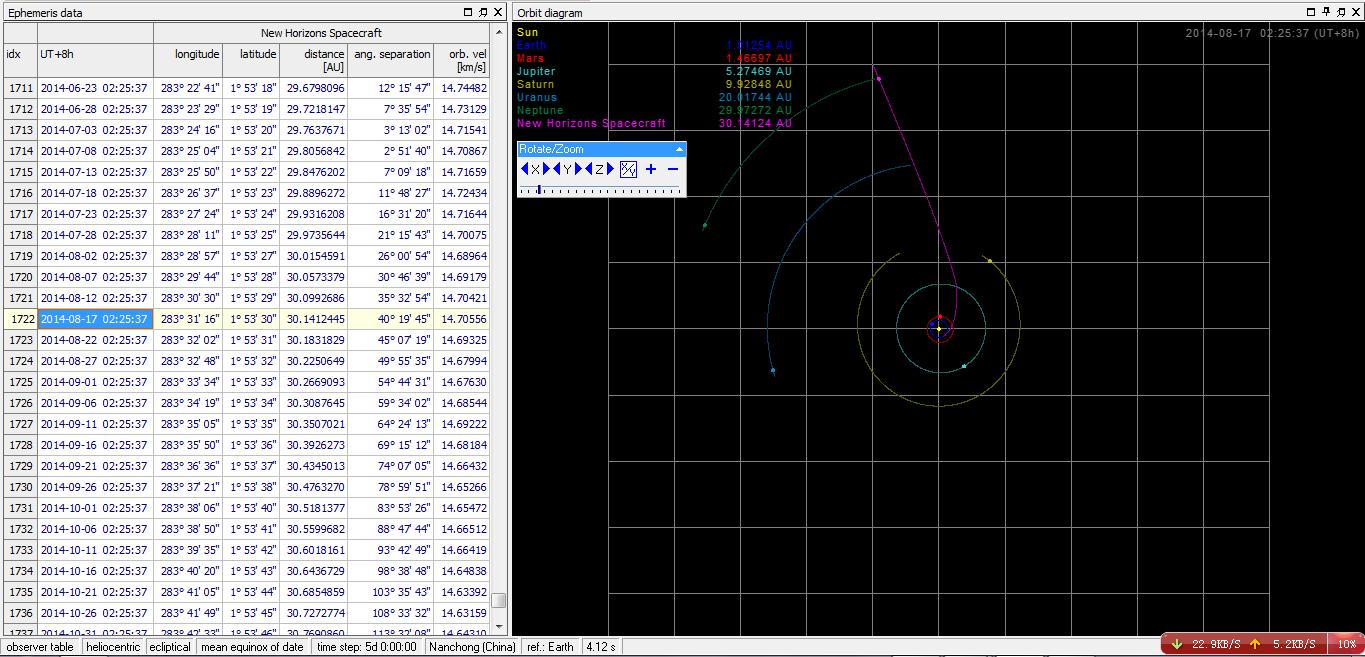Zoom in with the plus icon
This screenshot has height=657, width=1365.
pyautogui.click(x=651, y=169)
